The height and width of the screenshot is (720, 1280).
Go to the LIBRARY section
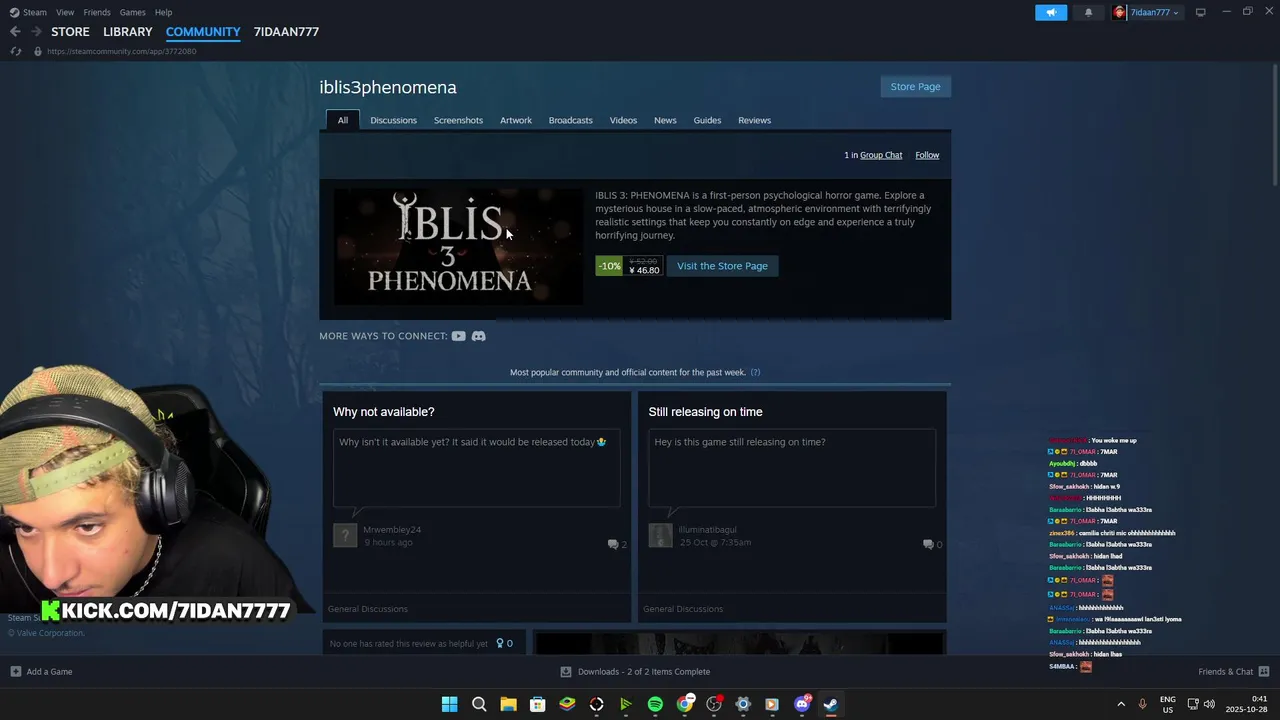(x=128, y=32)
